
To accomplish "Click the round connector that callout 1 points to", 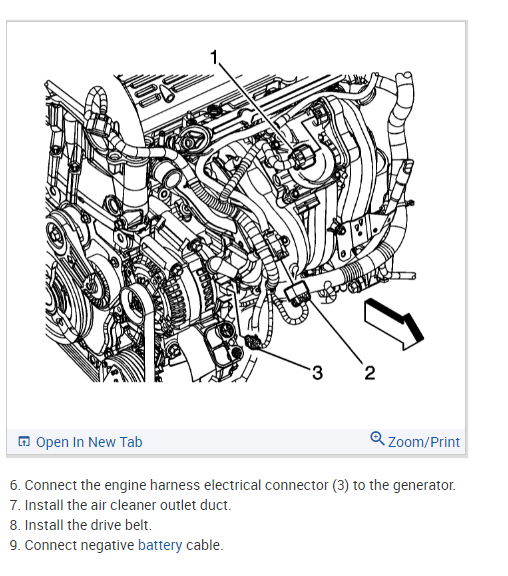I will [x=302, y=159].
